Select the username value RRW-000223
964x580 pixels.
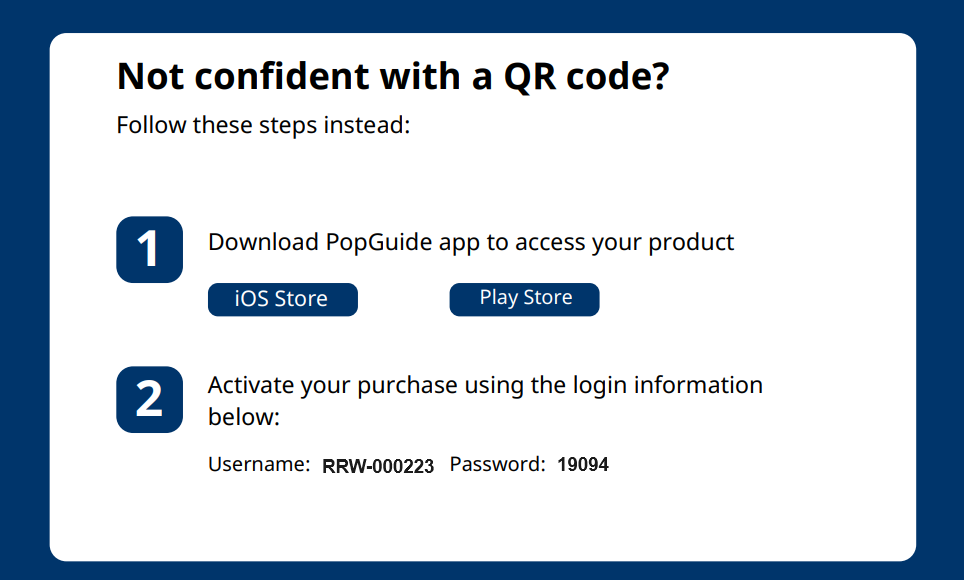click(378, 466)
